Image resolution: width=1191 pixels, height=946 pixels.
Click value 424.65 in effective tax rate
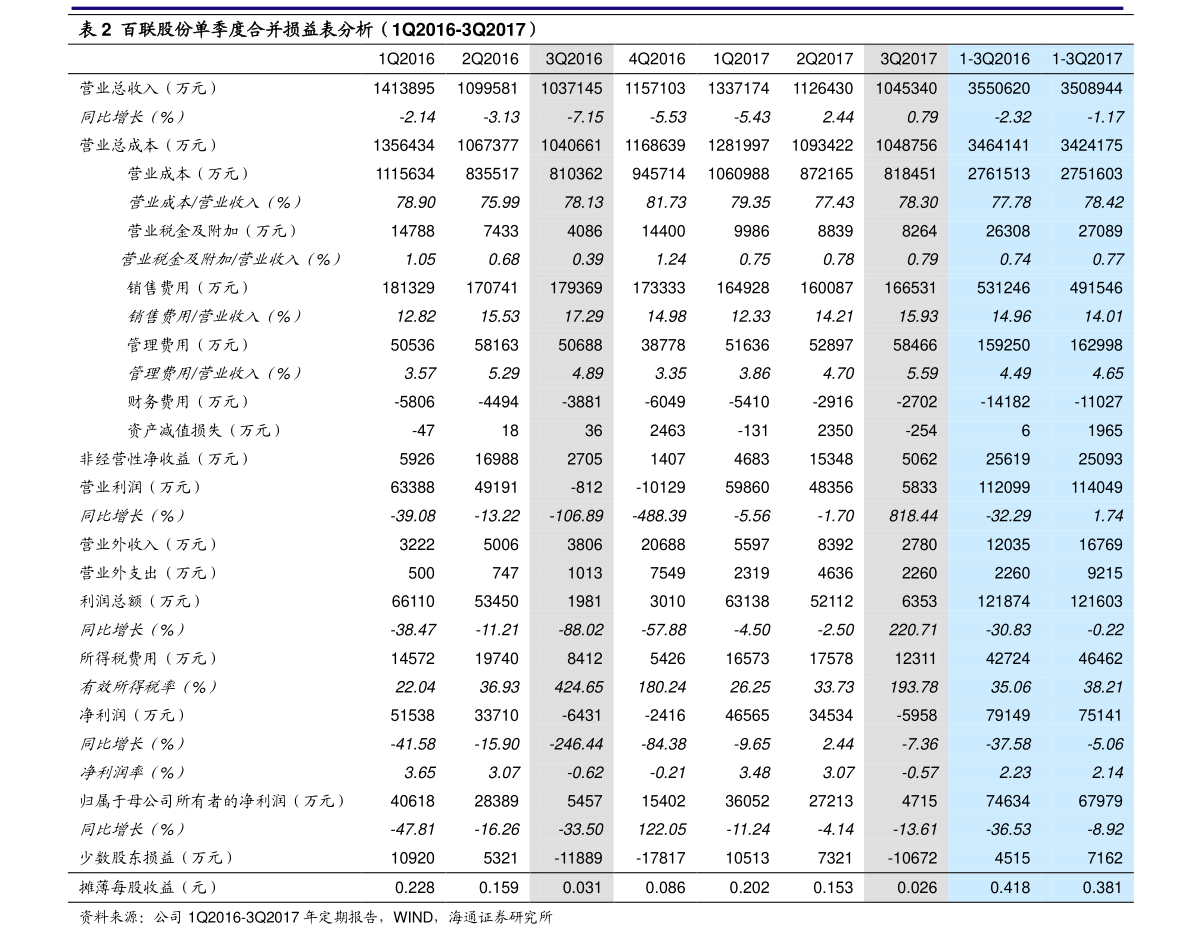[579, 687]
